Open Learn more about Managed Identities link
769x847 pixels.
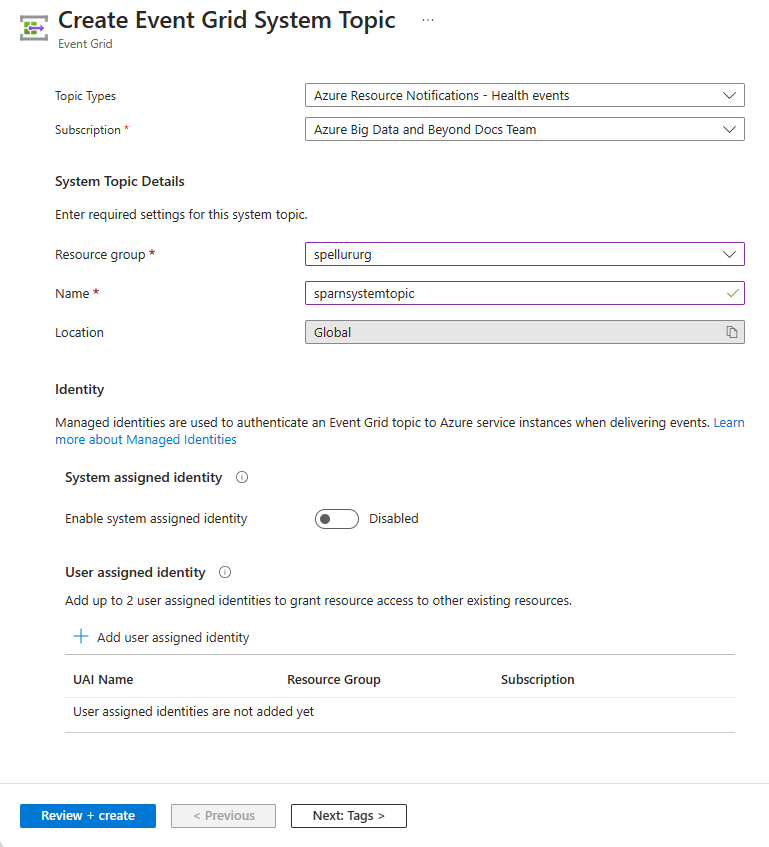coord(146,439)
